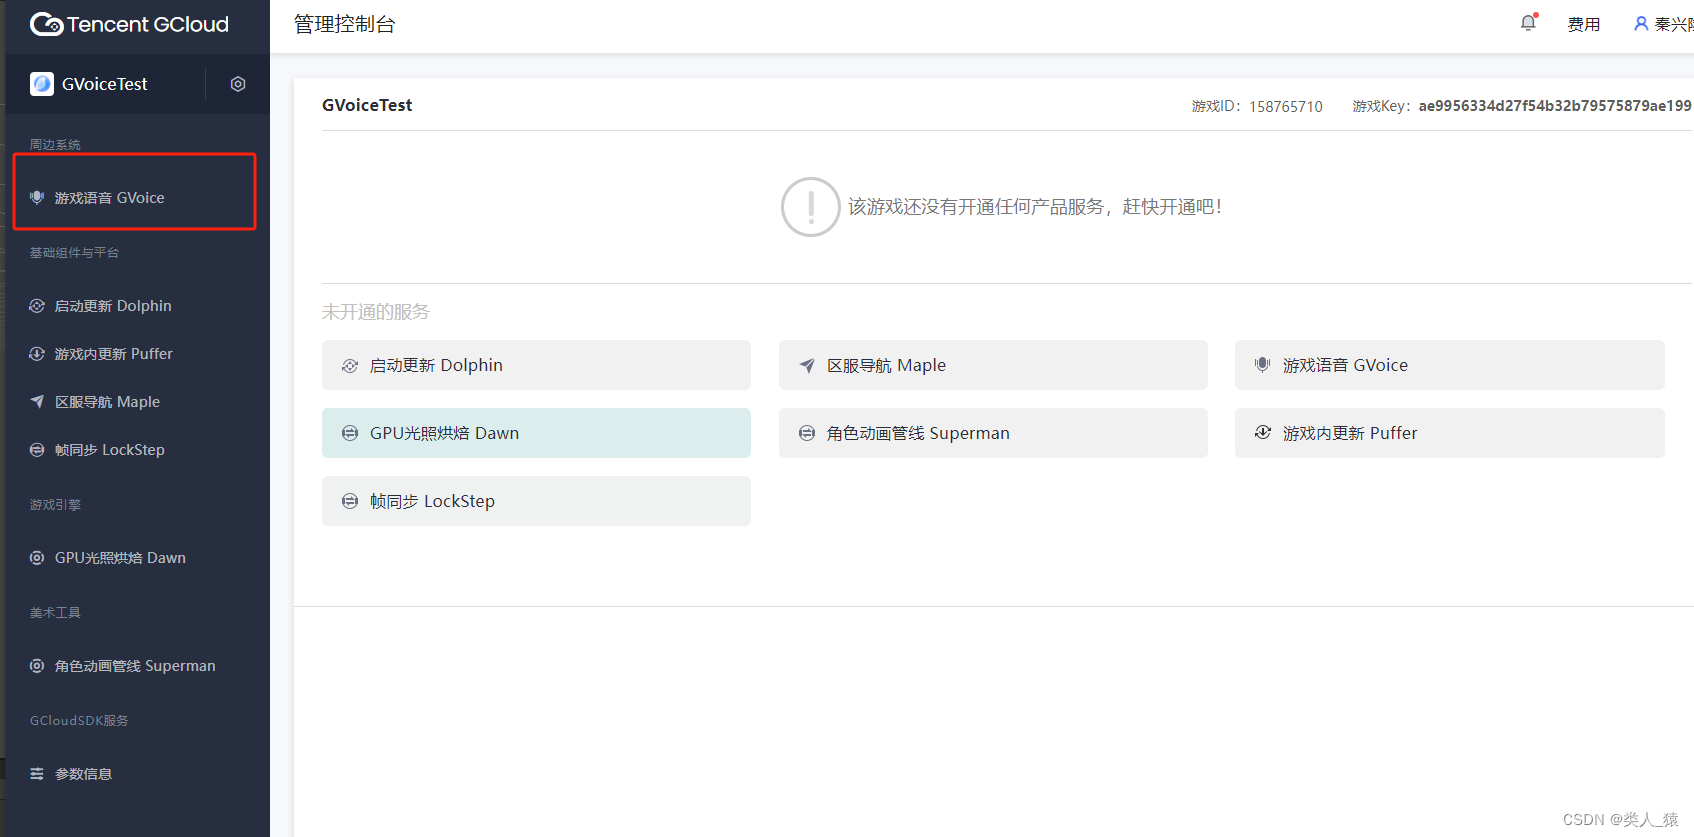Image resolution: width=1694 pixels, height=837 pixels.
Task: Click the 游戏Key value string
Action: pyautogui.click(x=1555, y=106)
